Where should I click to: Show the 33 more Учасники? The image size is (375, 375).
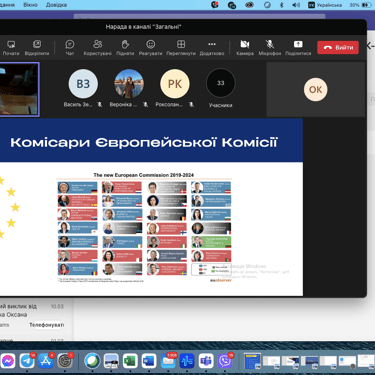(221, 83)
